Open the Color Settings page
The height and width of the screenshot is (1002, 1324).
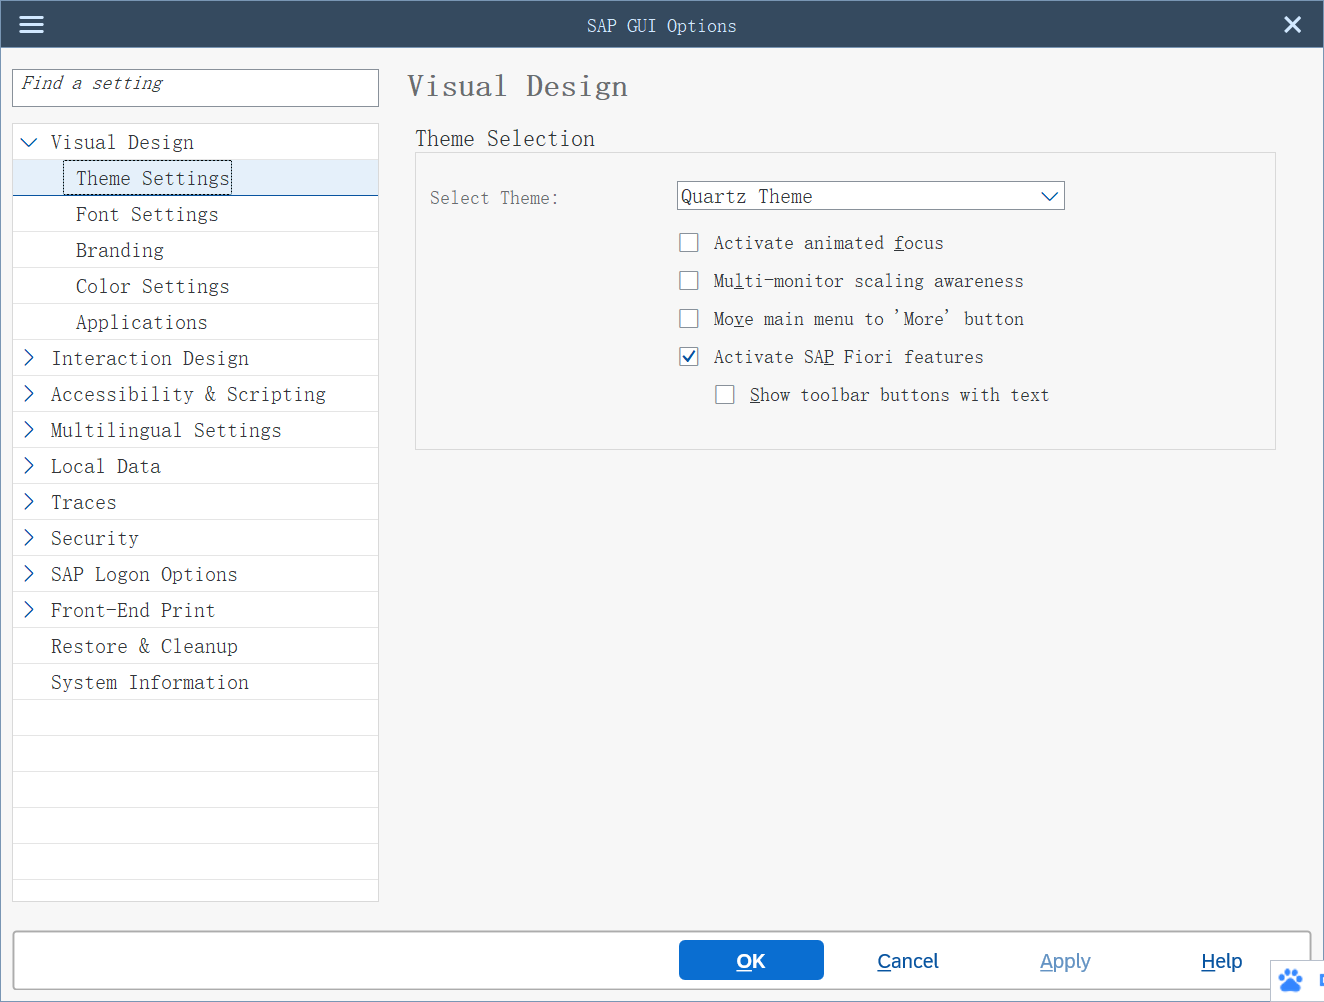[x=151, y=285]
